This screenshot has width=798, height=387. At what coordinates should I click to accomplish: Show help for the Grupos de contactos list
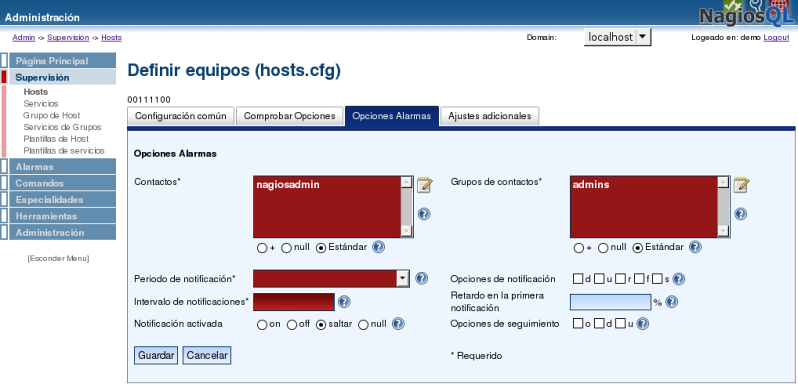[740, 213]
